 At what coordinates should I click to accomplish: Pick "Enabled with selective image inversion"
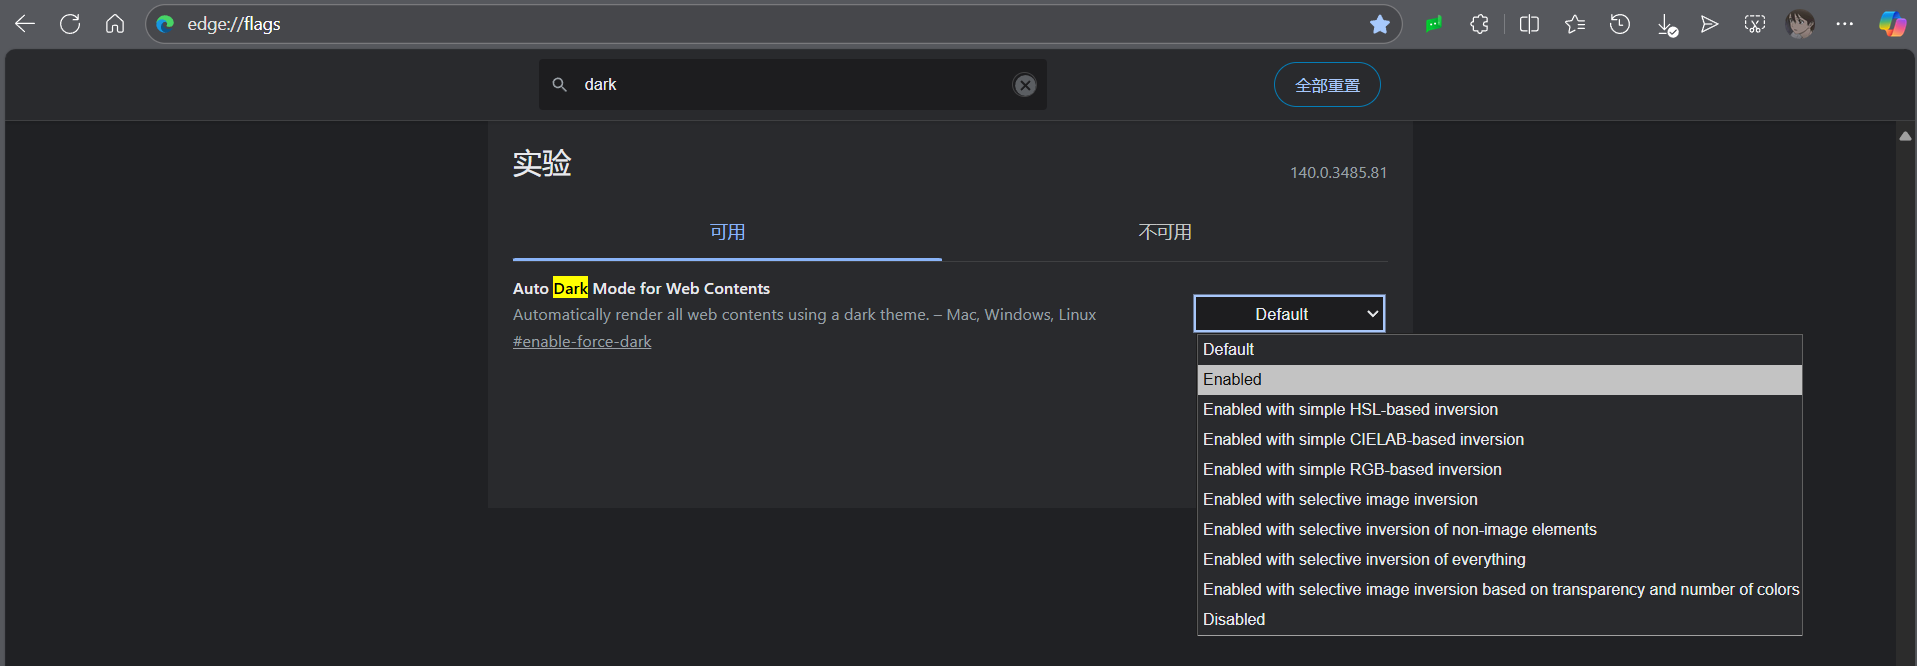pyautogui.click(x=1340, y=500)
